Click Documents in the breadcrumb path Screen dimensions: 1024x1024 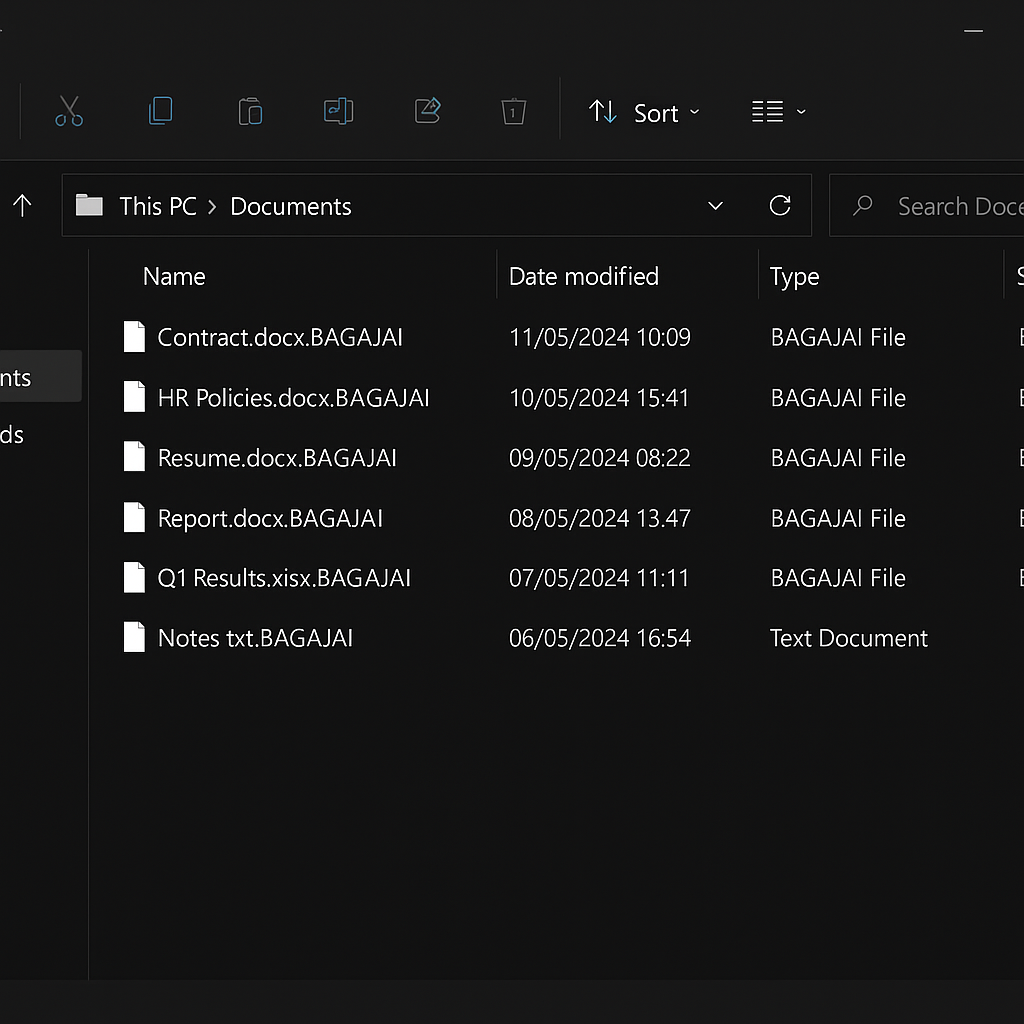tap(290, 206)
